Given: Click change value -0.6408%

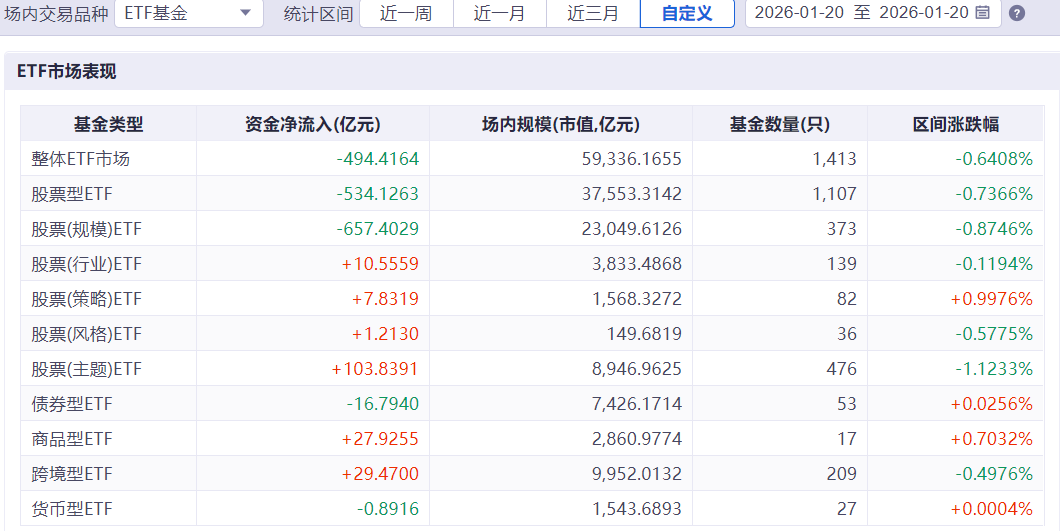Looking at the screenshot, I should coord(994,159).
